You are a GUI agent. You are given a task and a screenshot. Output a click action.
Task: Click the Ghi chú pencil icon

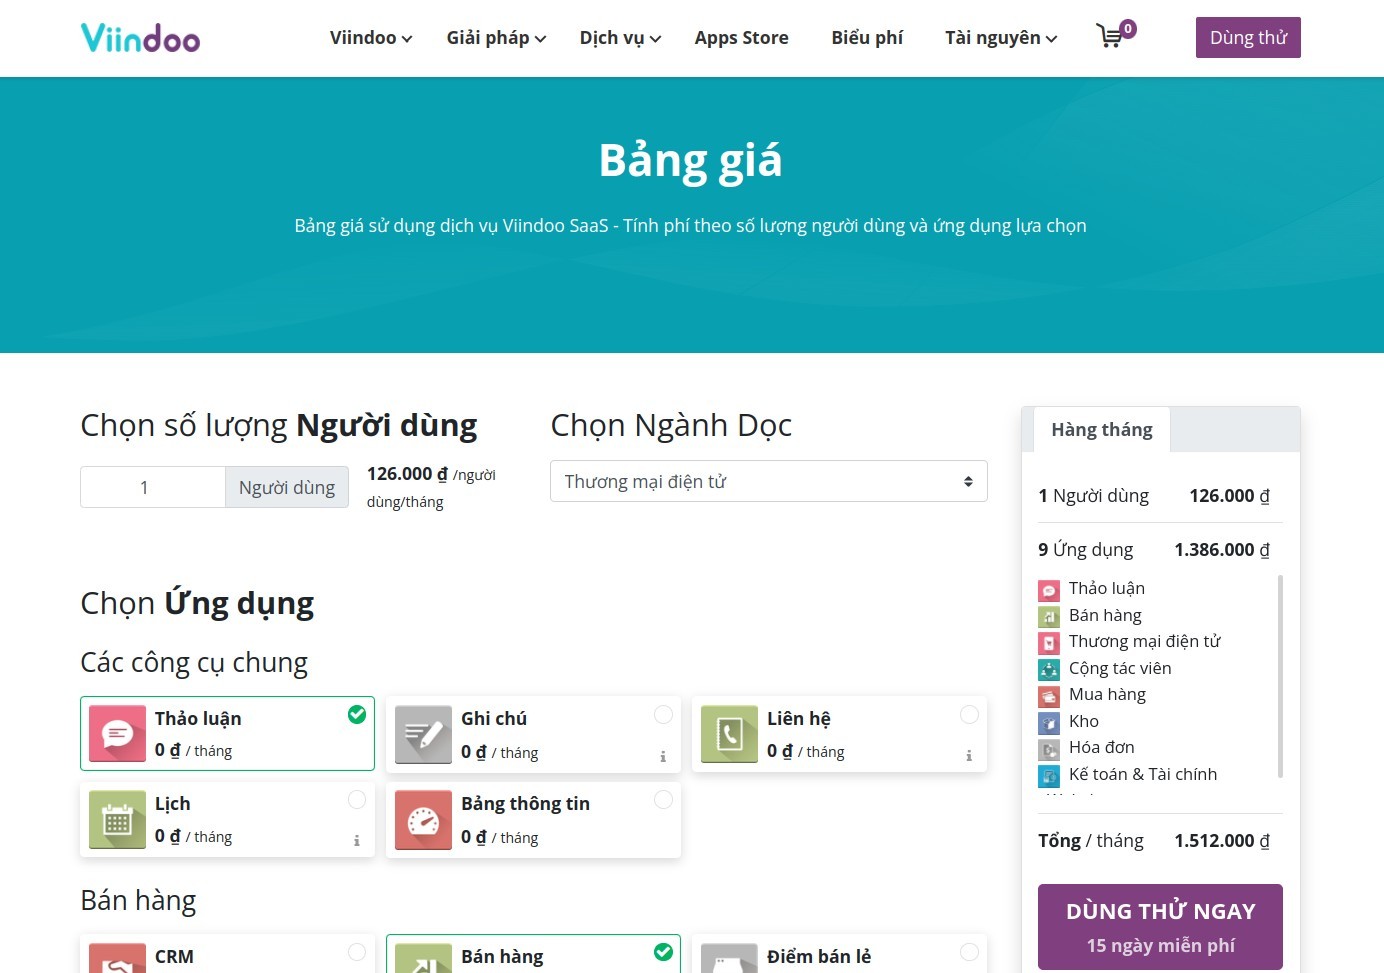click(423, 734)
